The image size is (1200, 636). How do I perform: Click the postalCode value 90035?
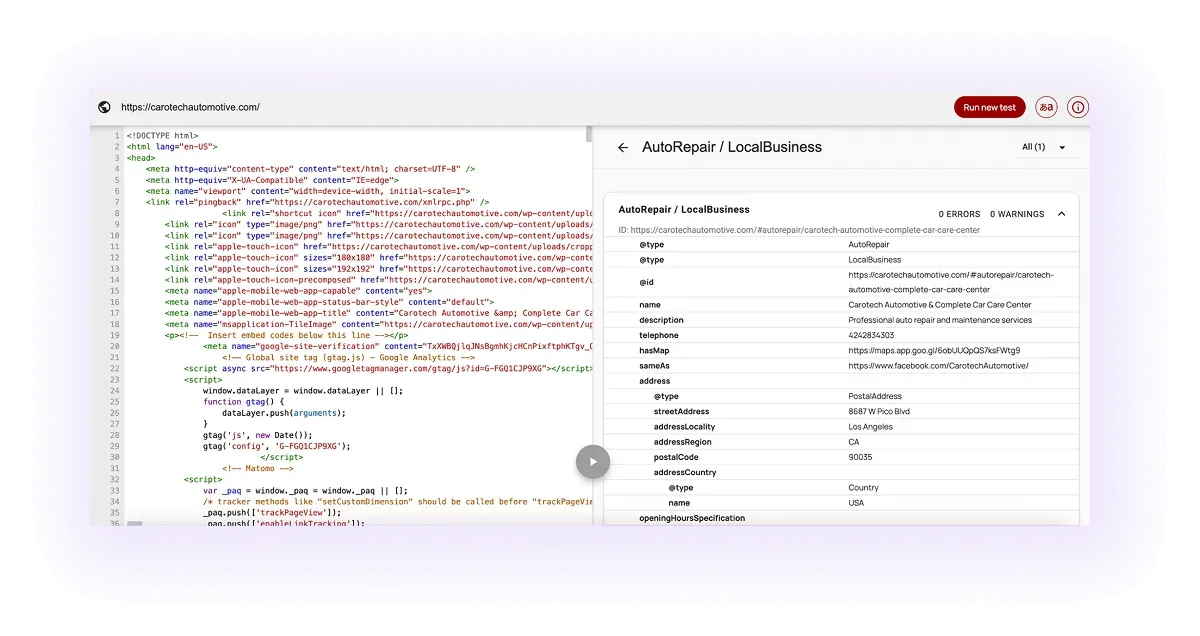(860, 457)
